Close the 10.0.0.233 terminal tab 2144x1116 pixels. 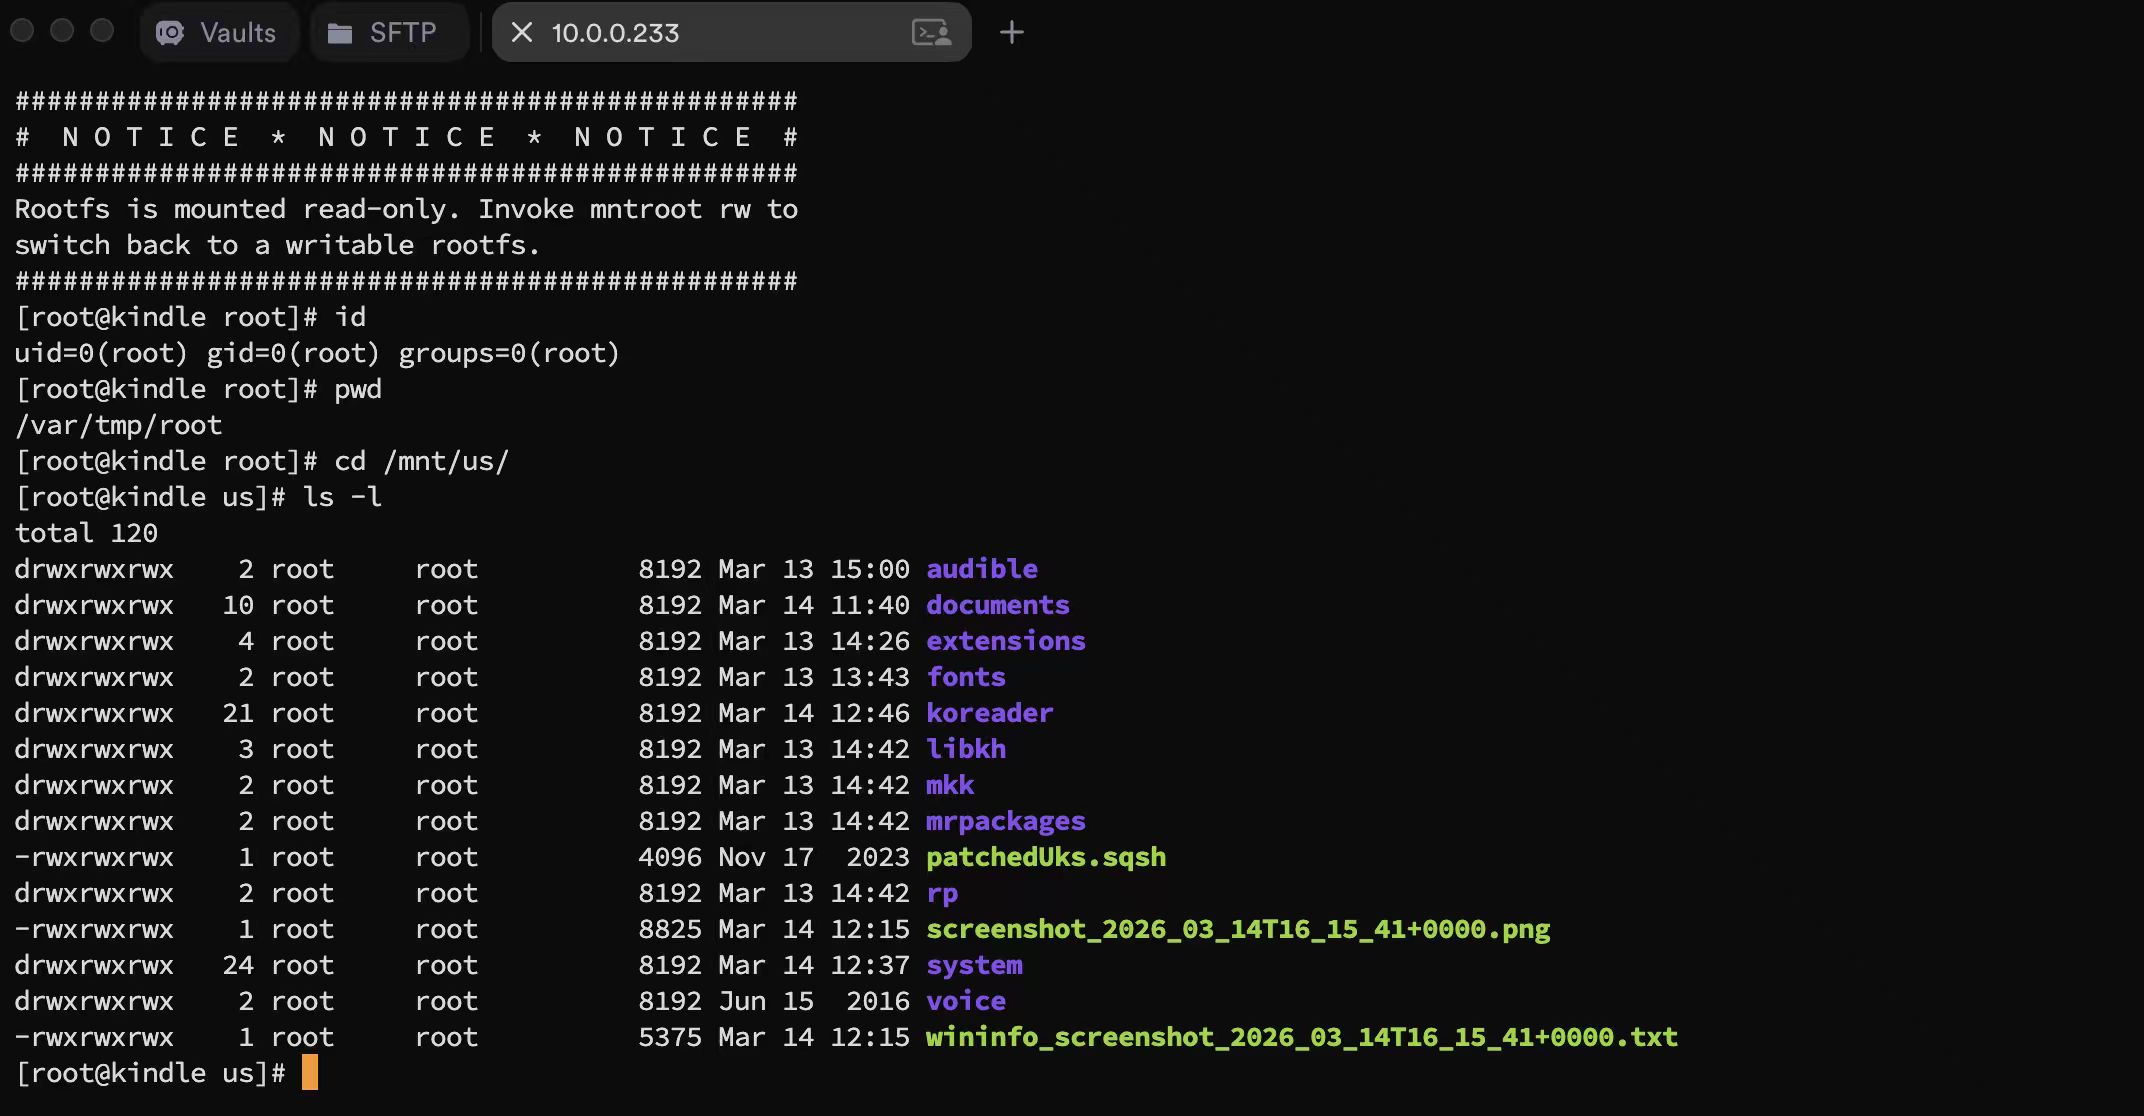click(x=521, y=32)
